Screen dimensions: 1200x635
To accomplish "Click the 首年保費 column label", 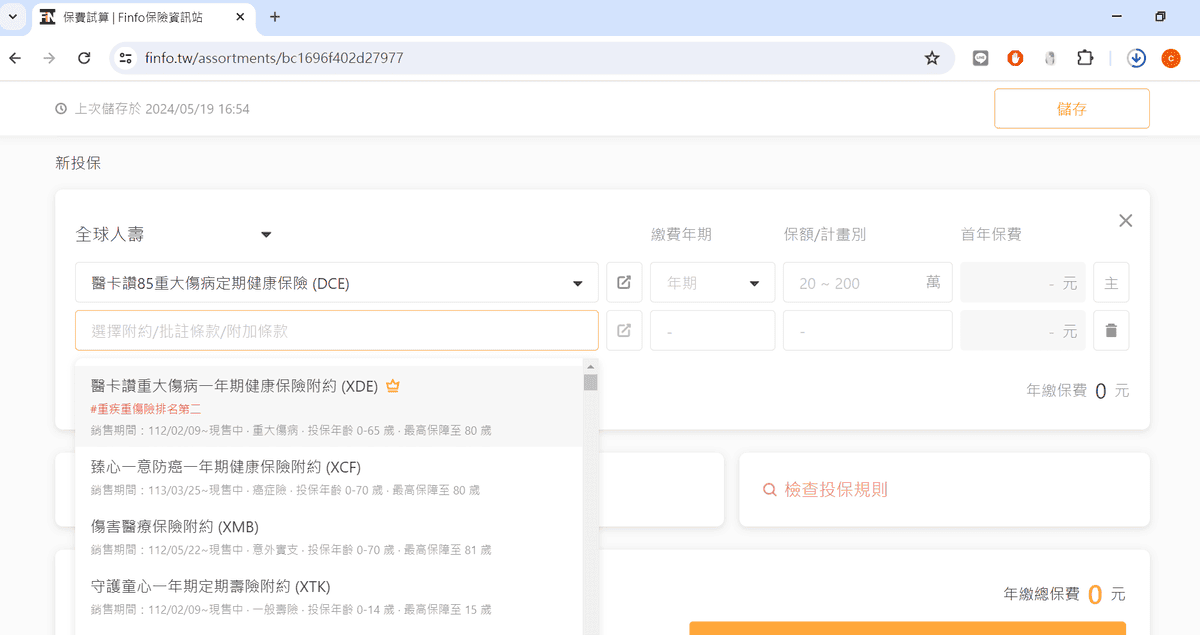I will (991, 234).
